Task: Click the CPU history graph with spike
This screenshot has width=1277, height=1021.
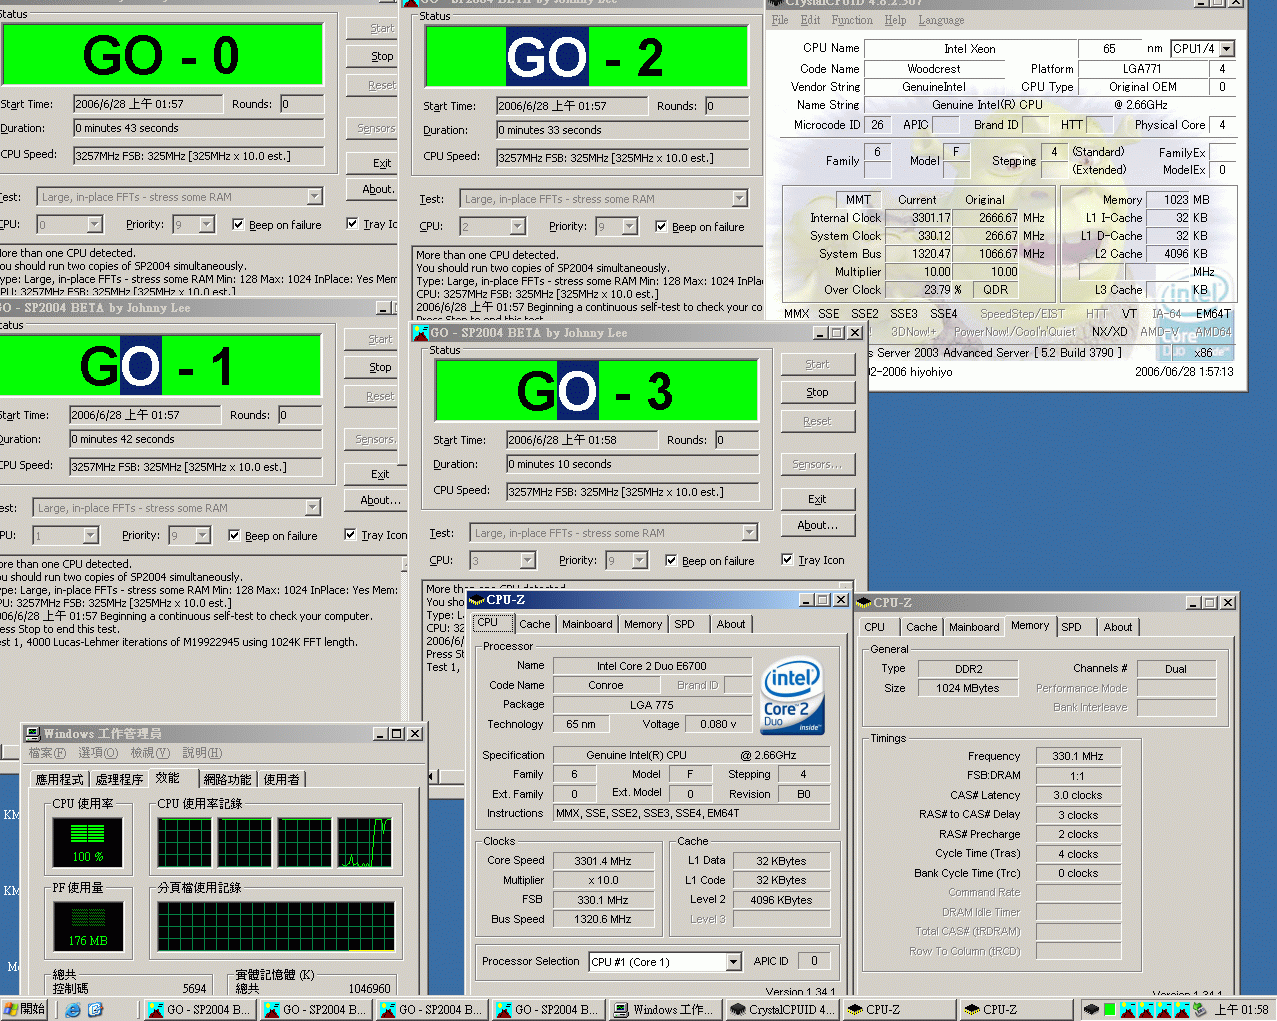Action: point(364,842)
